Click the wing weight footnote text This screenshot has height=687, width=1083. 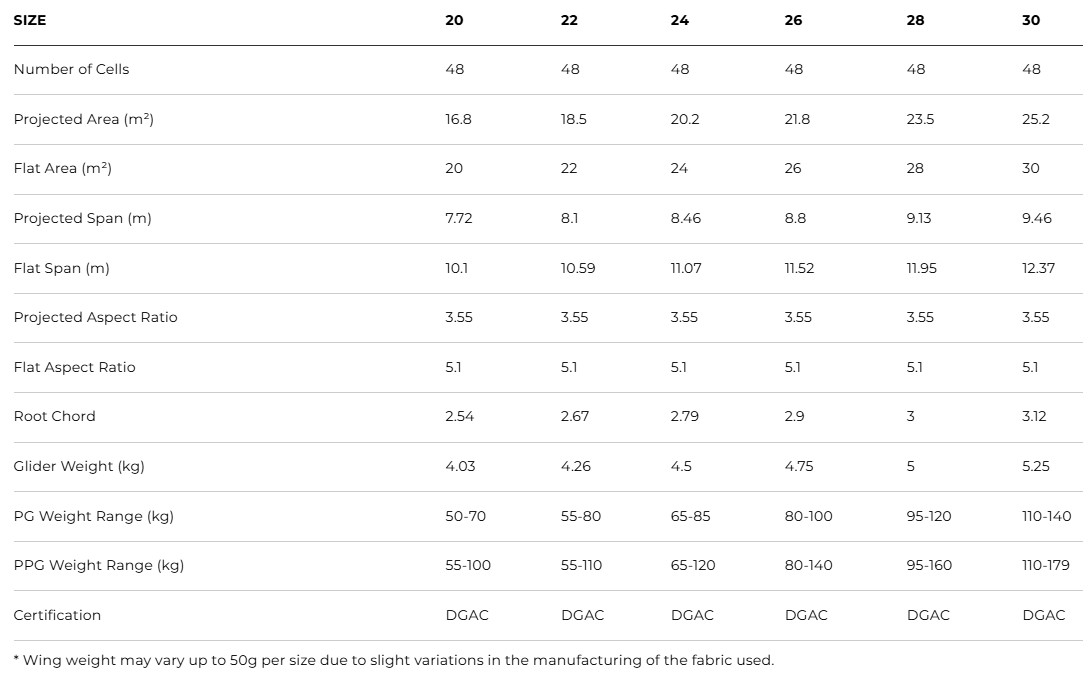click(x=393, y=660)
